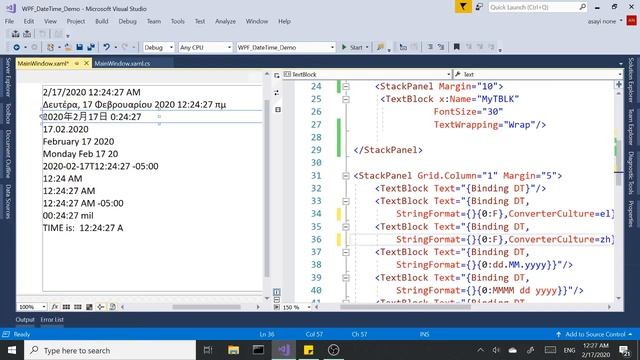Click the Save icon in toolbar
This screenshot has width=640, height=360.
[80, 47]
